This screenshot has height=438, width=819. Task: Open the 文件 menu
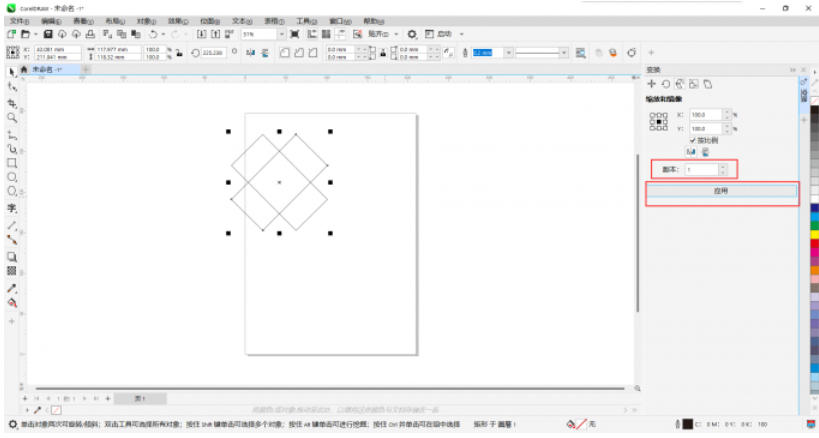pyautogui.click(x=18, y=20)
